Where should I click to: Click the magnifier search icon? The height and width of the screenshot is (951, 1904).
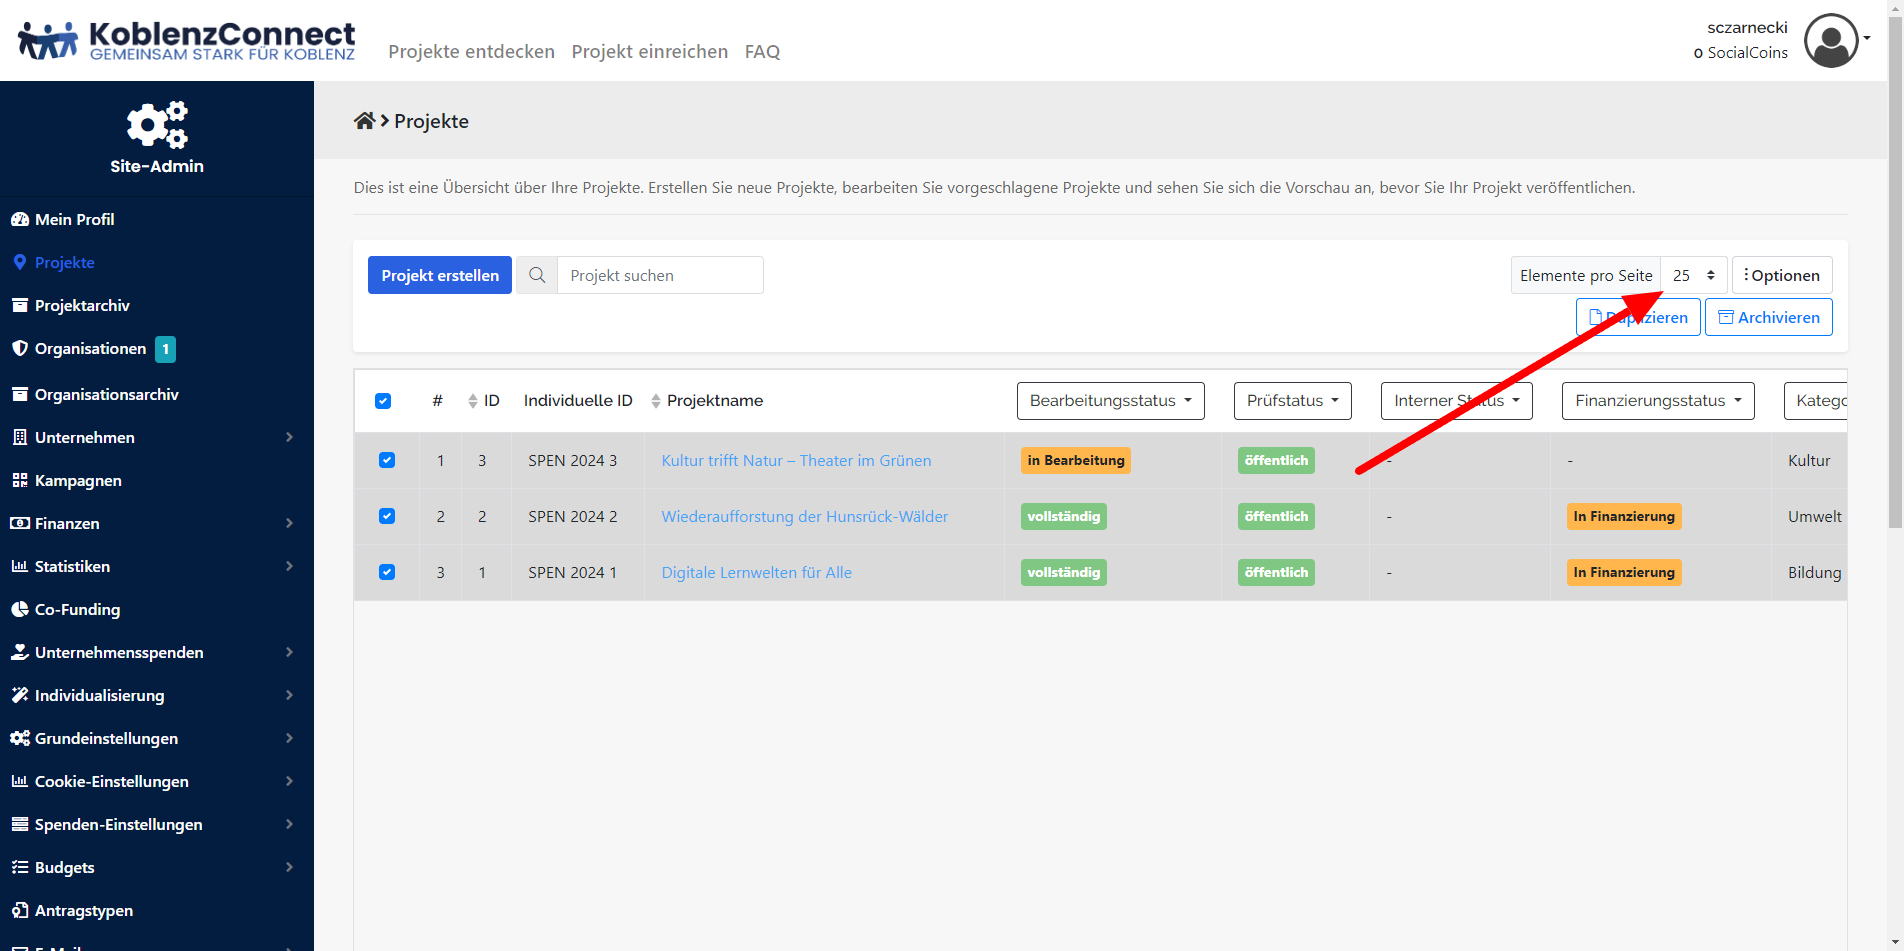pos(537,275)
